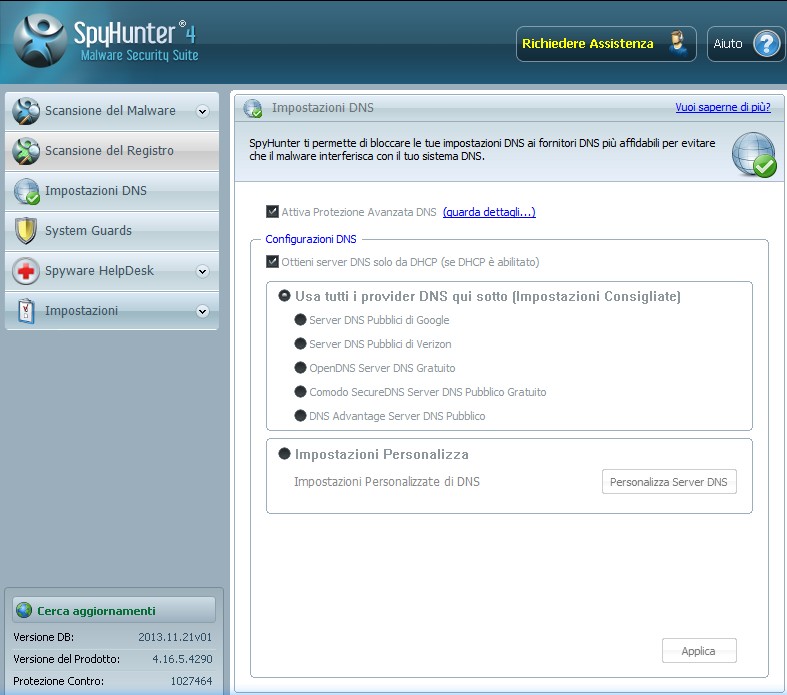Select Server DNS Pubblici di Verizon

pyautogui.click(x=300, y=344)
